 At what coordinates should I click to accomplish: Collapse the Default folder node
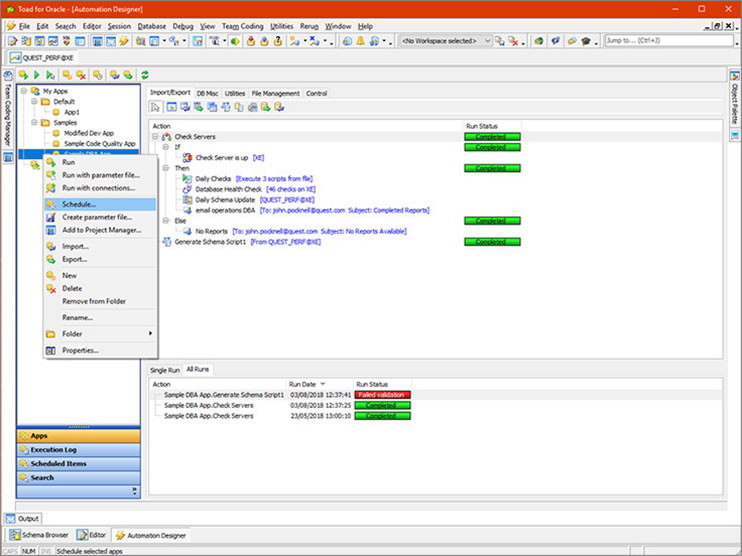point(34,101)
